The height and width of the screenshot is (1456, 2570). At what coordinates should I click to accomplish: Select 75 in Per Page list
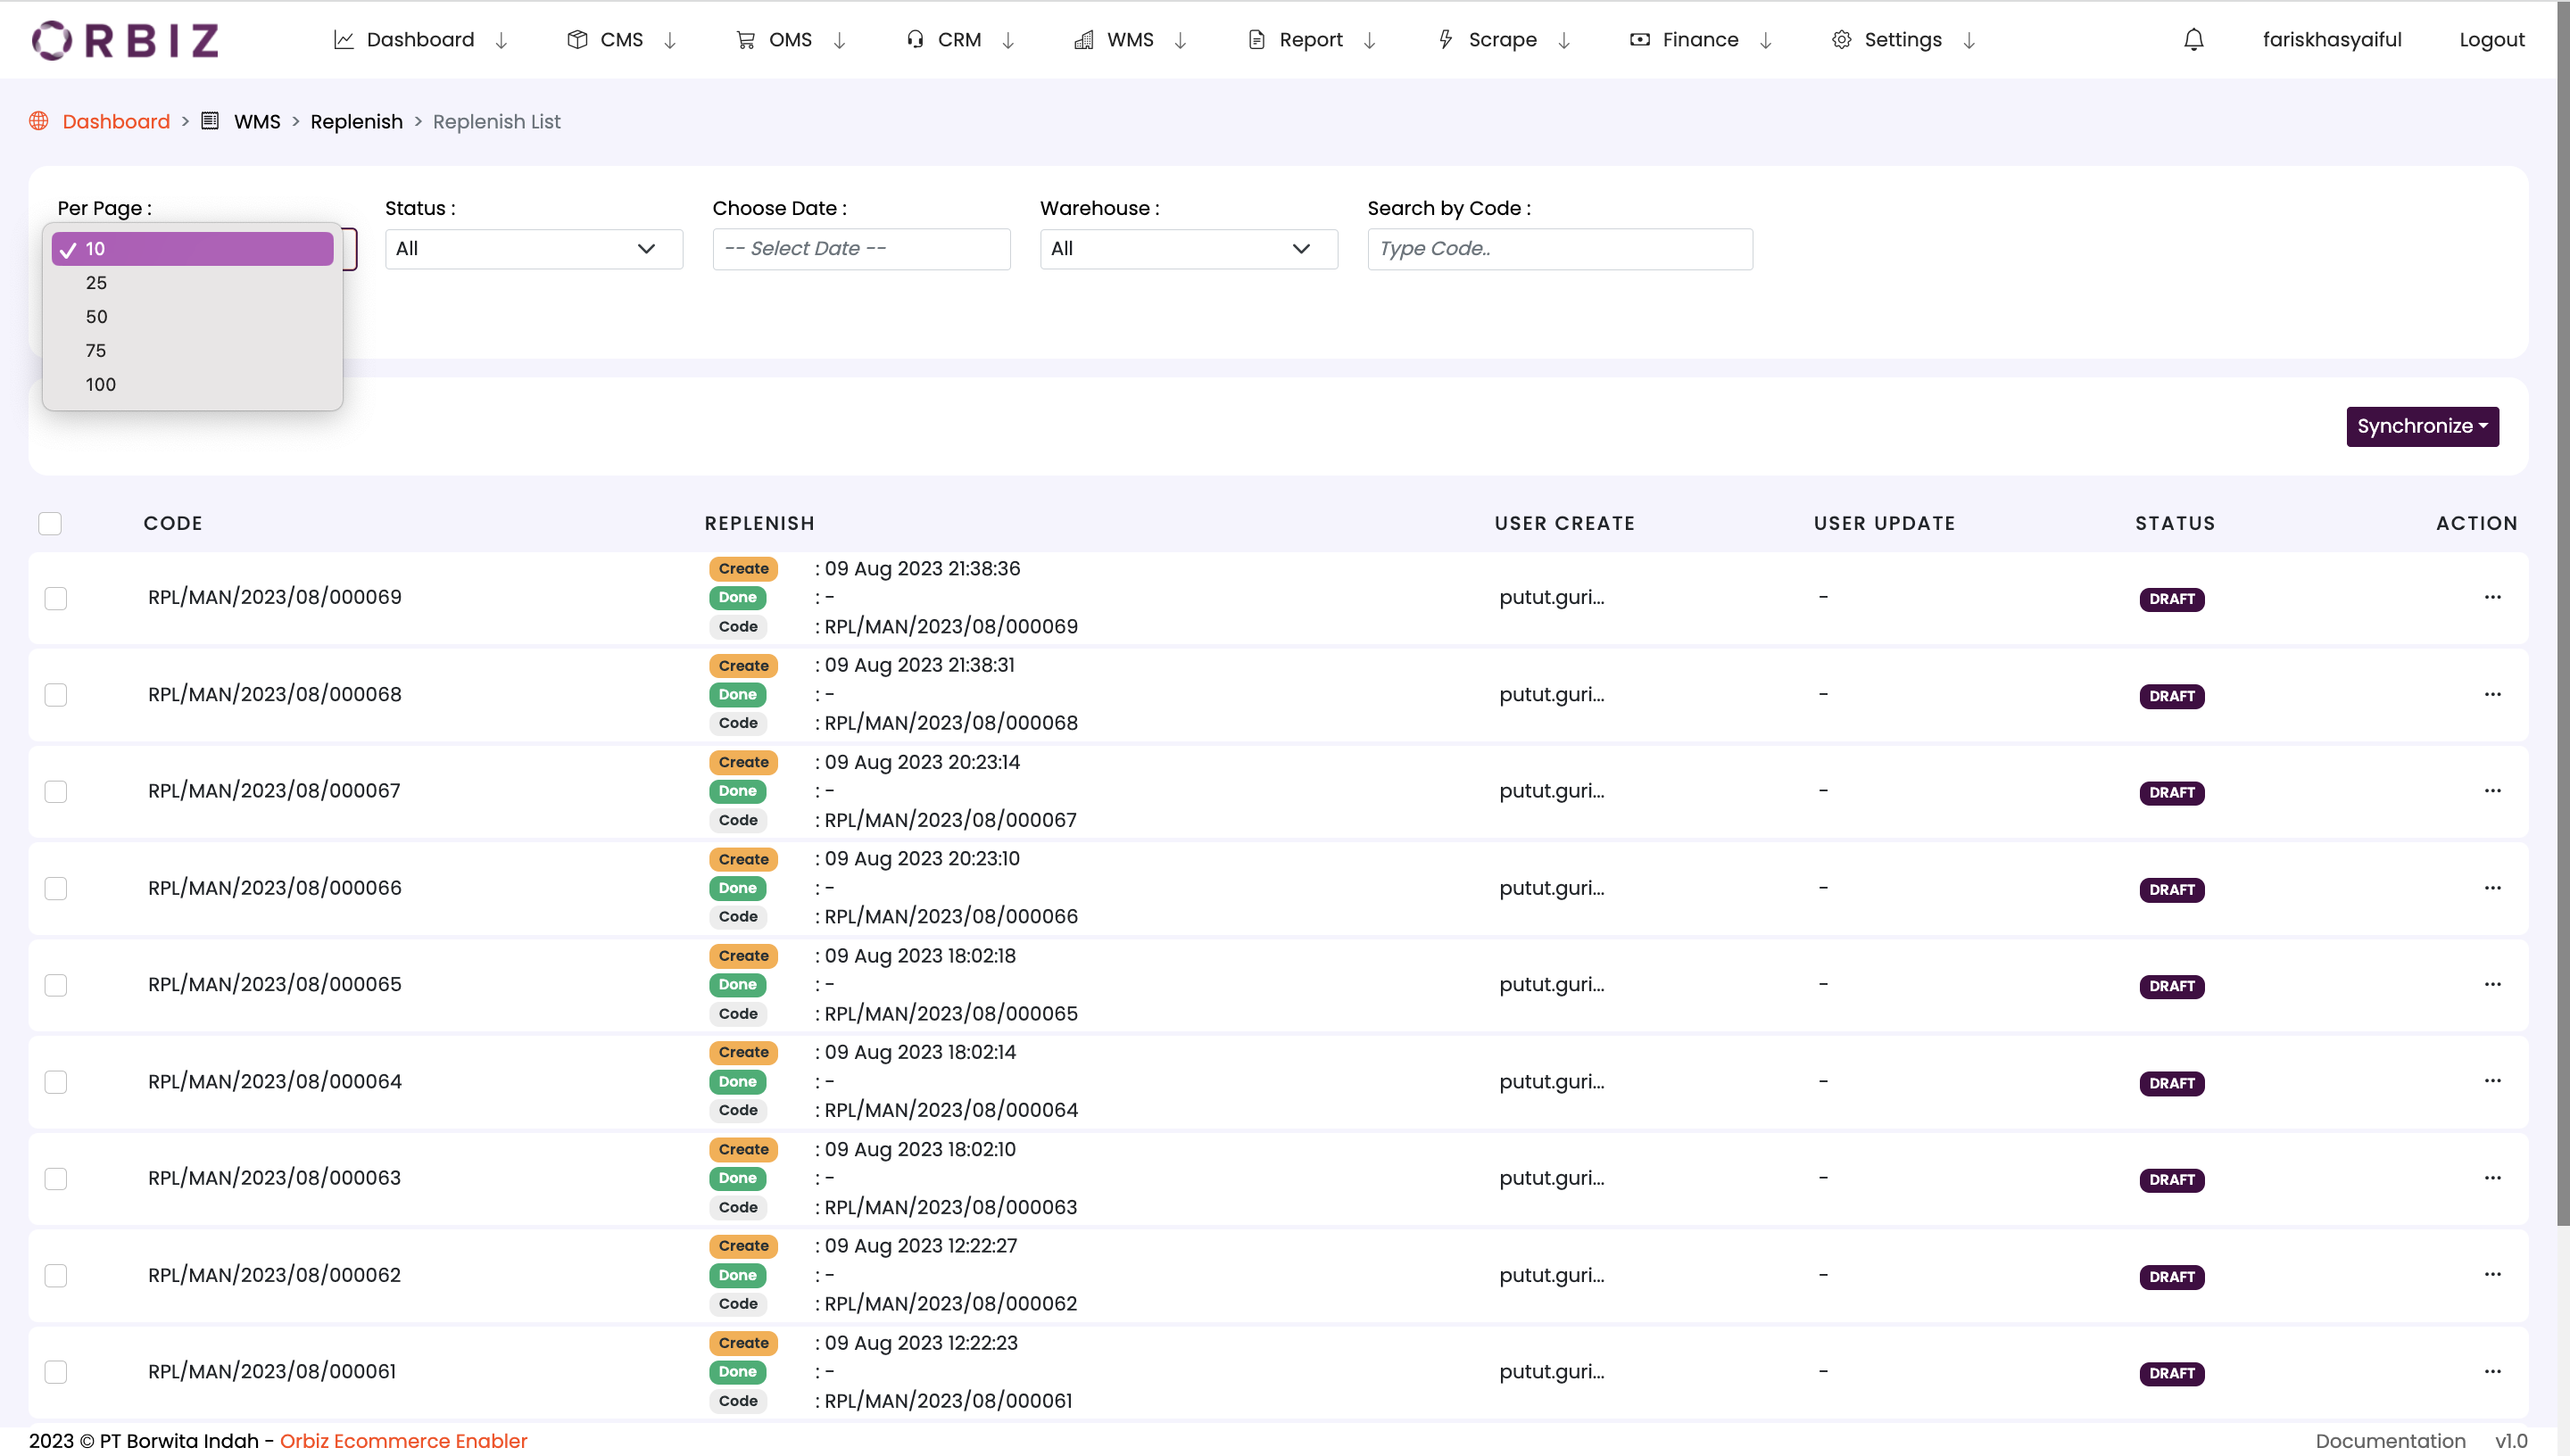[192, 351]
